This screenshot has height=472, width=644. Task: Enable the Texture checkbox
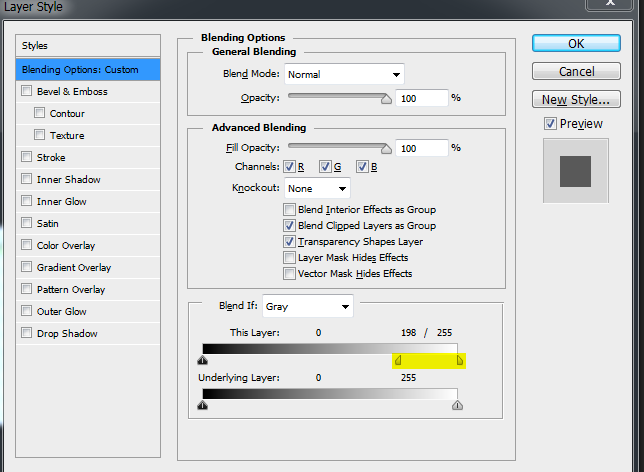39,135
